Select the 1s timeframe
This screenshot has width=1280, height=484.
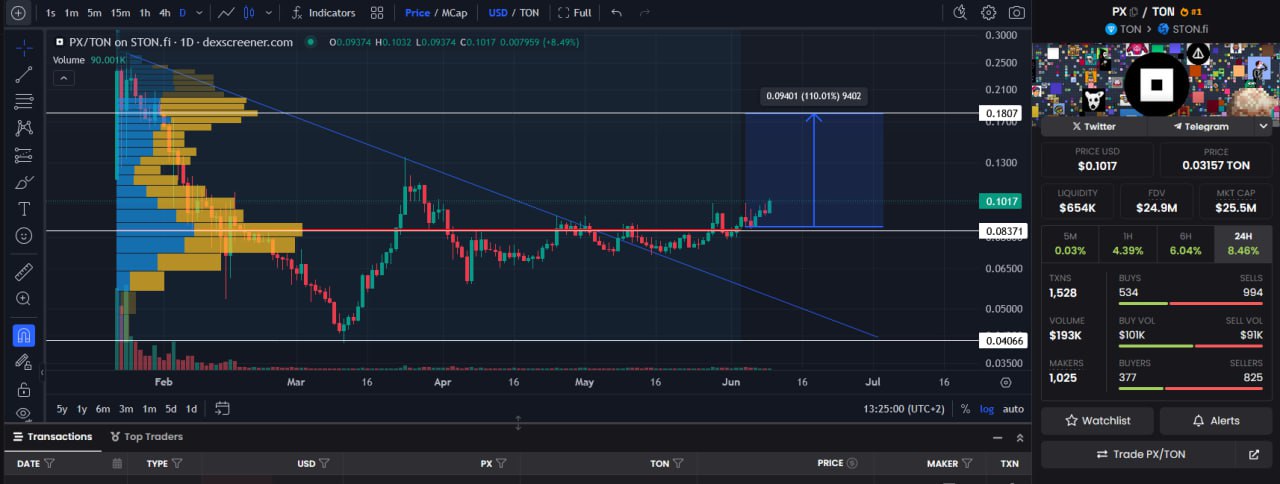(x=51, y=13)
